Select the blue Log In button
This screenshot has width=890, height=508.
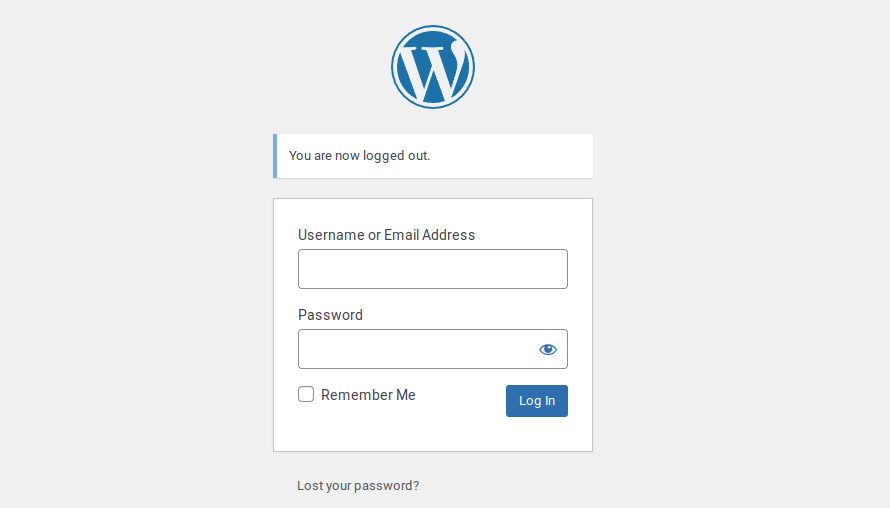point(536,401)
